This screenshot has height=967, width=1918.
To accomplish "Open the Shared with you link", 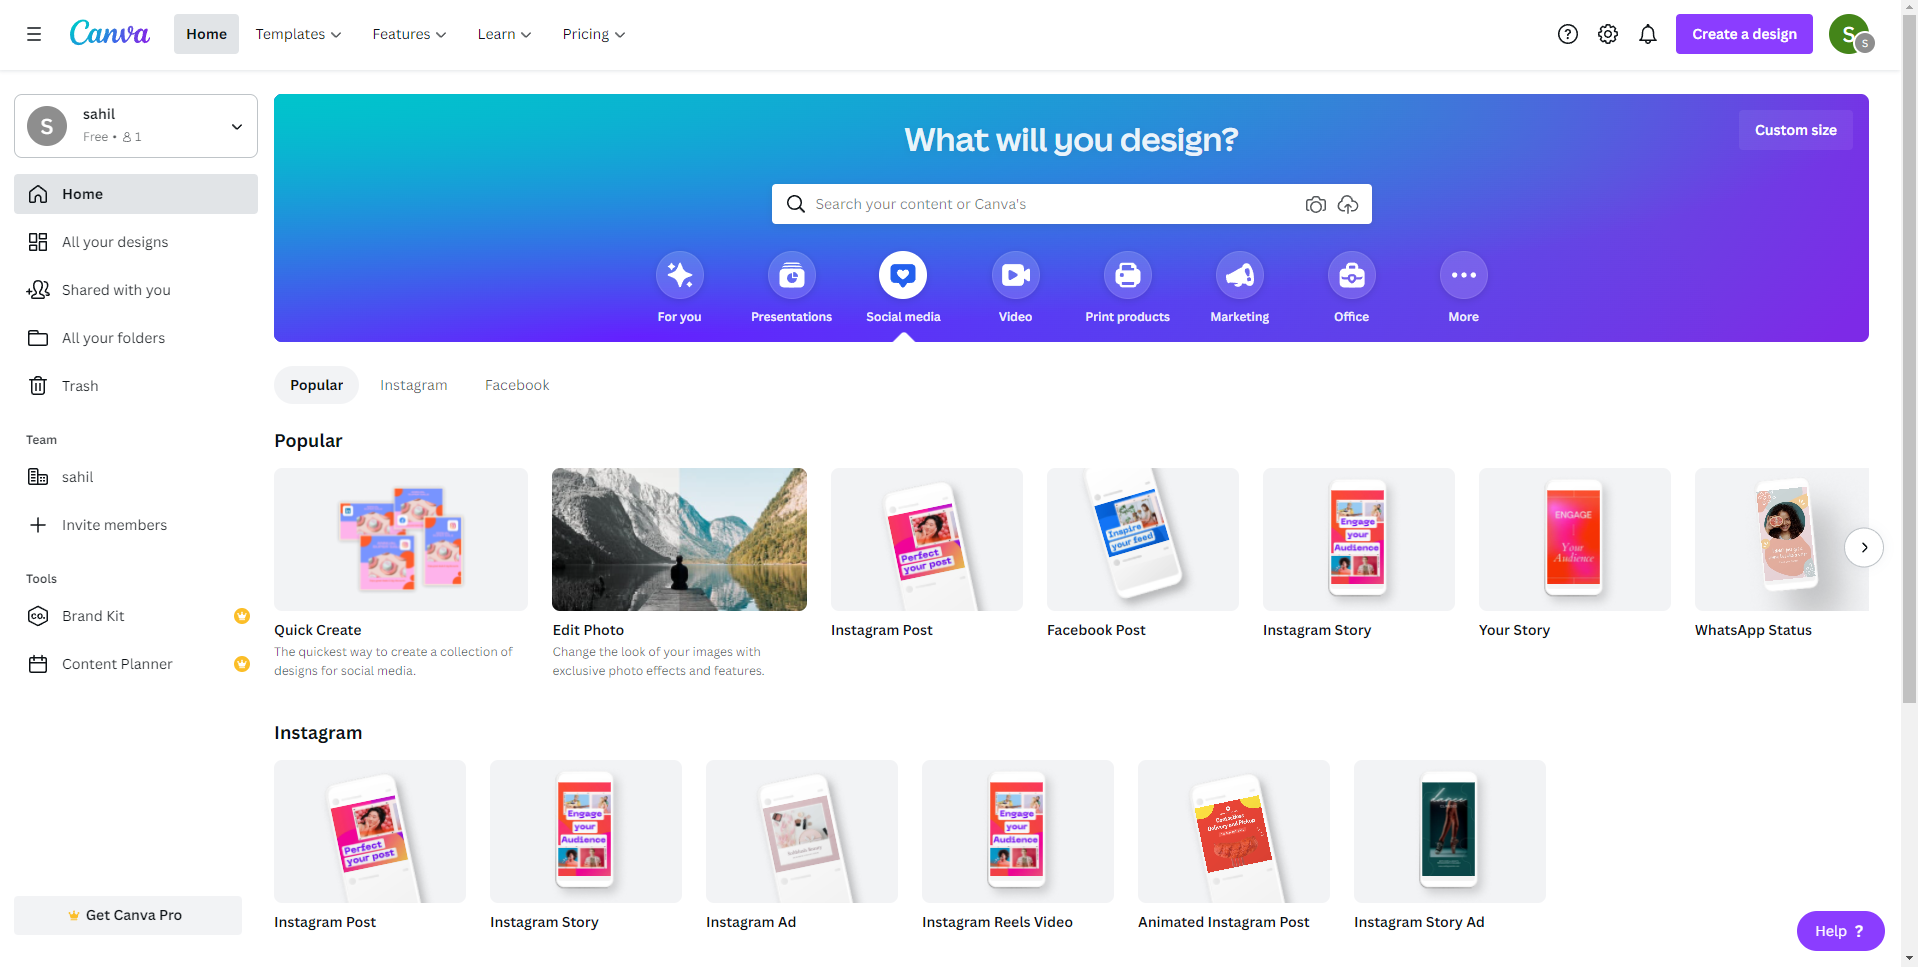I will coord(116,290).
